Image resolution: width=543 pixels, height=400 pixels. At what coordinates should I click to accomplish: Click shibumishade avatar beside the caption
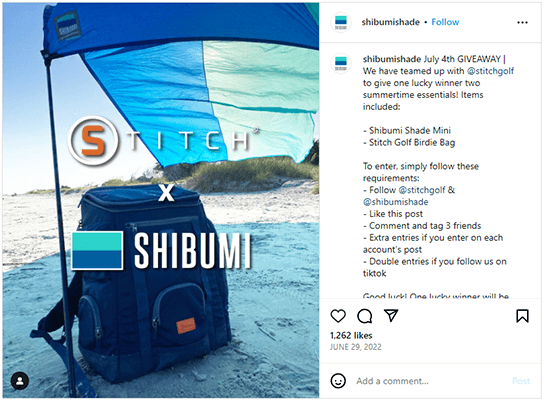(341, 63)
